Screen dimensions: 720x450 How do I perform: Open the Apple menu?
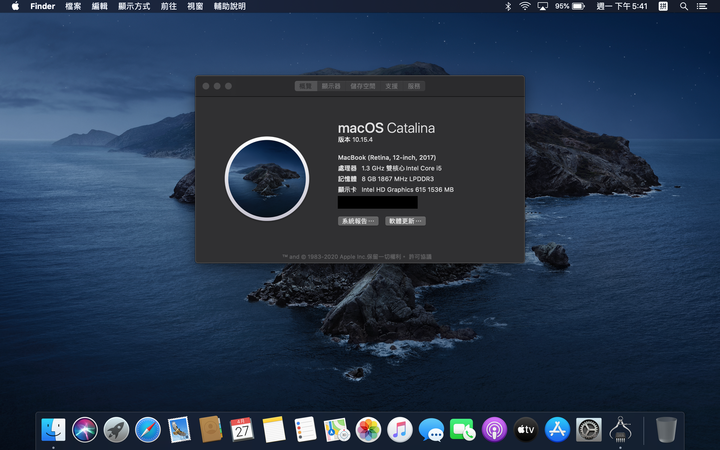pyautogui.click(x=15, y=6)
